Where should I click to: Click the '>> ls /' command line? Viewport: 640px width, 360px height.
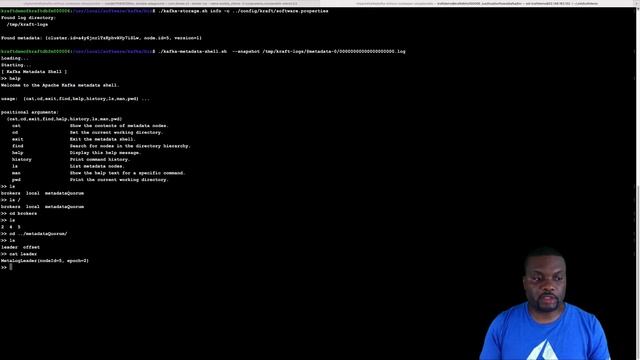tap(11, 200)
